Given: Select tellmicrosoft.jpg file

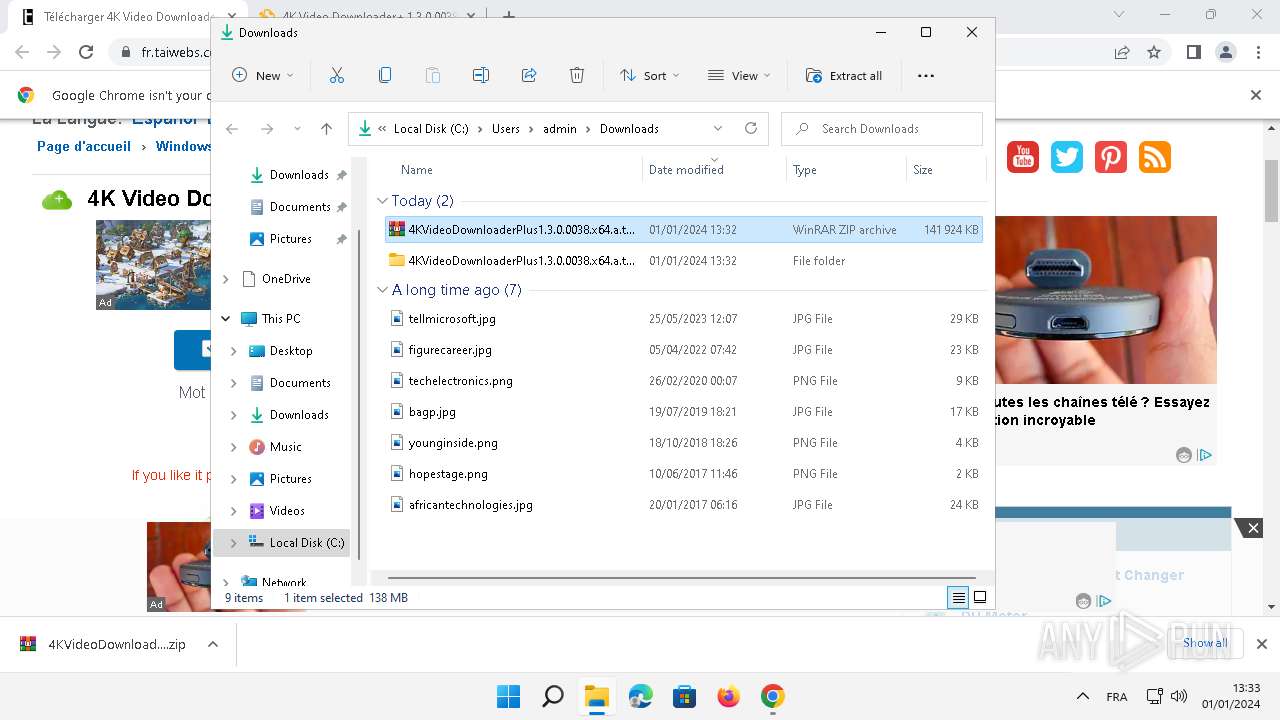Looking at the screenshot, I should [x=683, y=319].
